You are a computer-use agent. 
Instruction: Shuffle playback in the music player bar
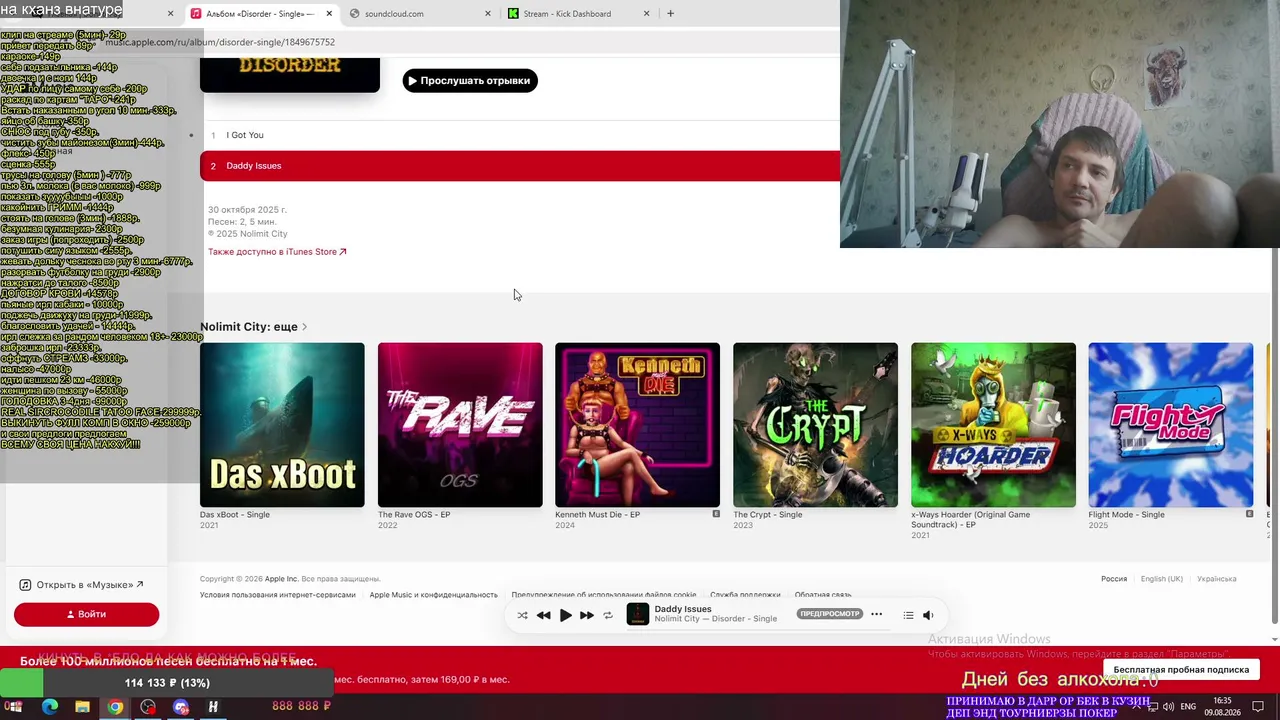pos(522,615)
